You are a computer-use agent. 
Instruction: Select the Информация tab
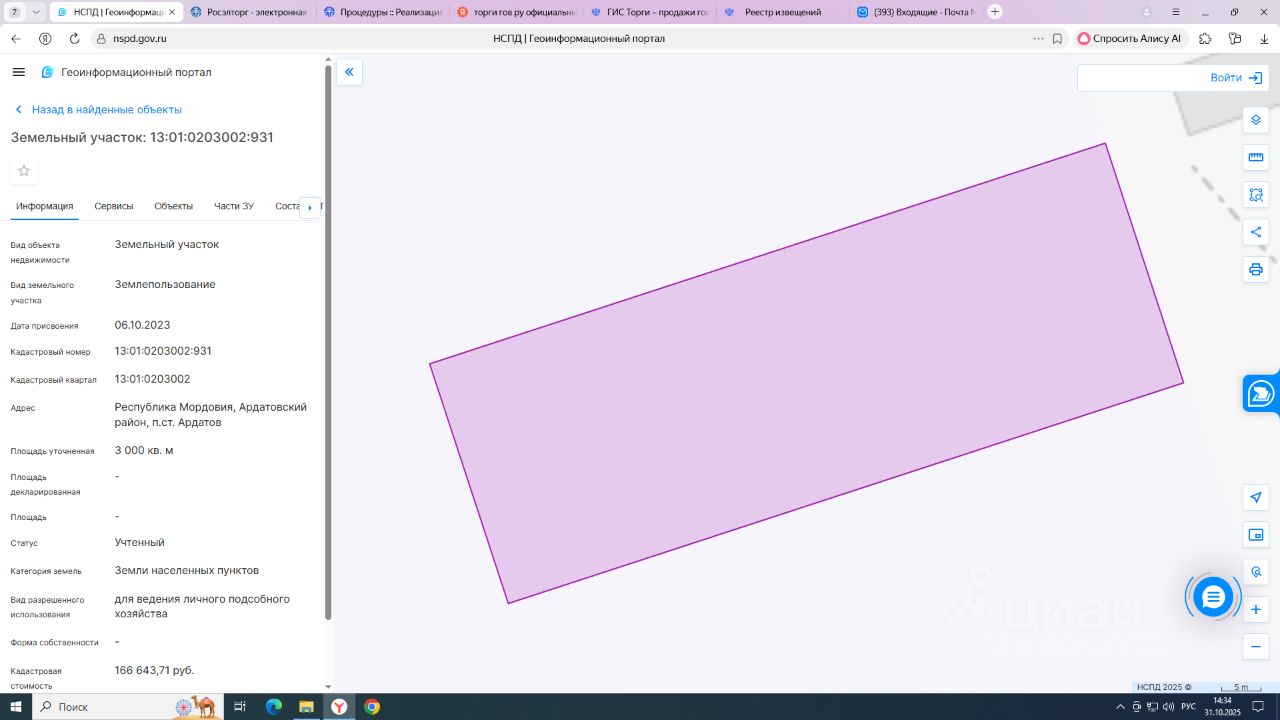point(45,206)
